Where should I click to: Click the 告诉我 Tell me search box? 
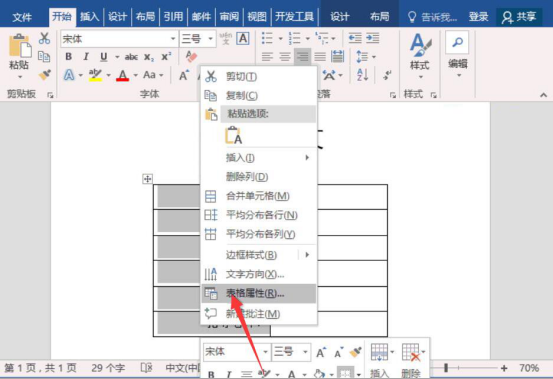point(432,17)
